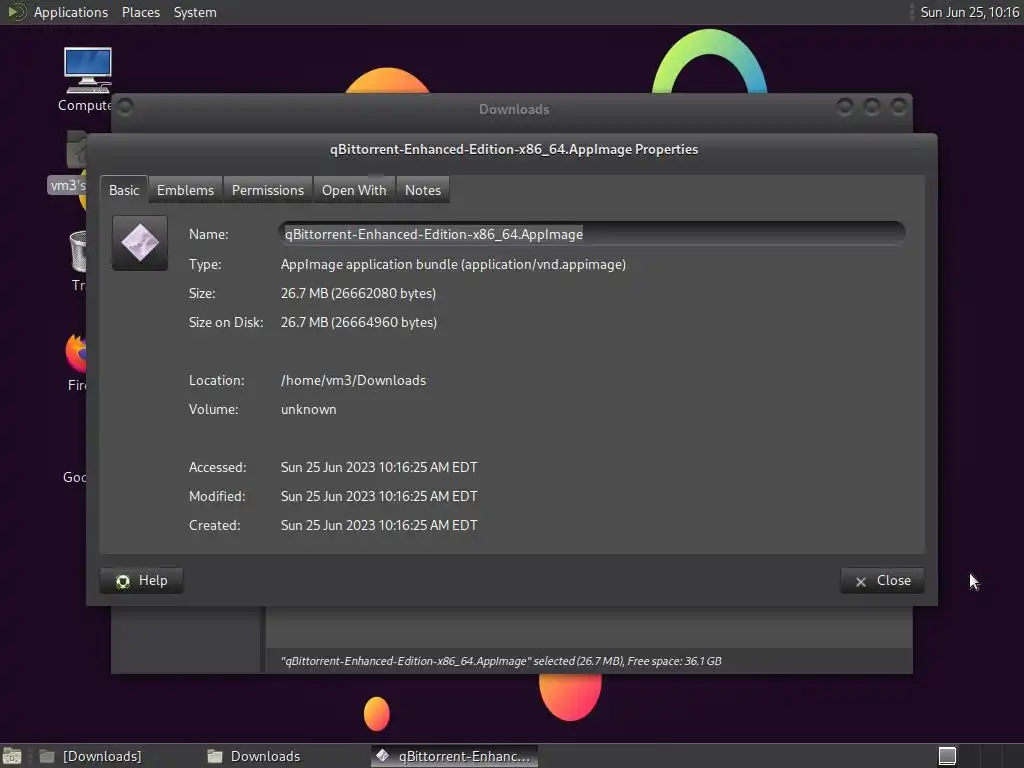Viewport: 1024px width, 768px height.
Task: Switch to Downloads taskbar window button
Action: coord(255,756)
